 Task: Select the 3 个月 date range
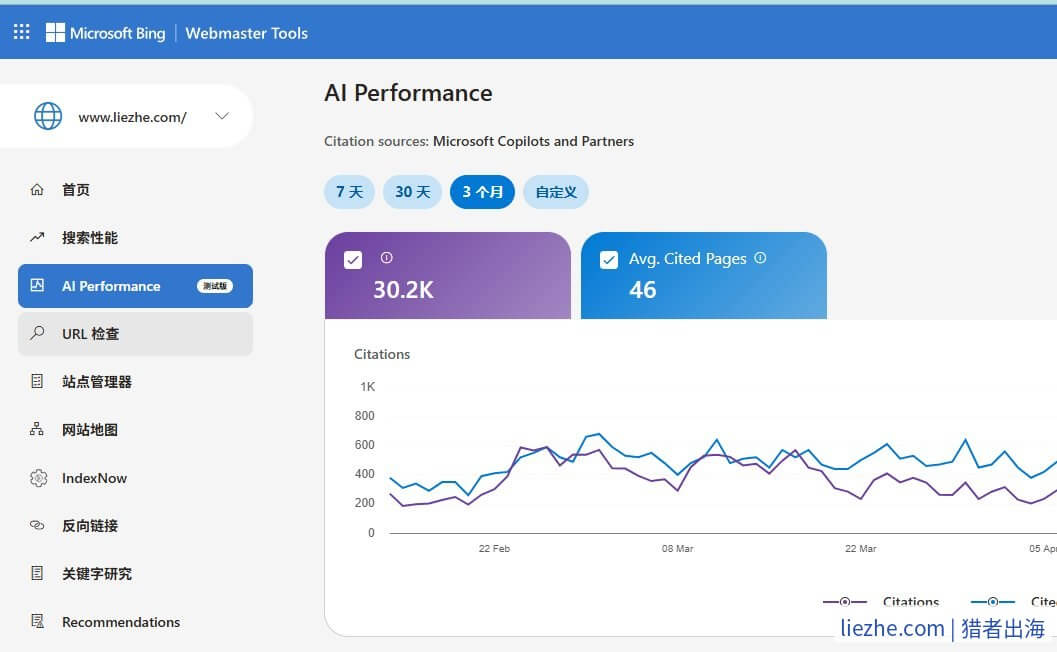482,191
